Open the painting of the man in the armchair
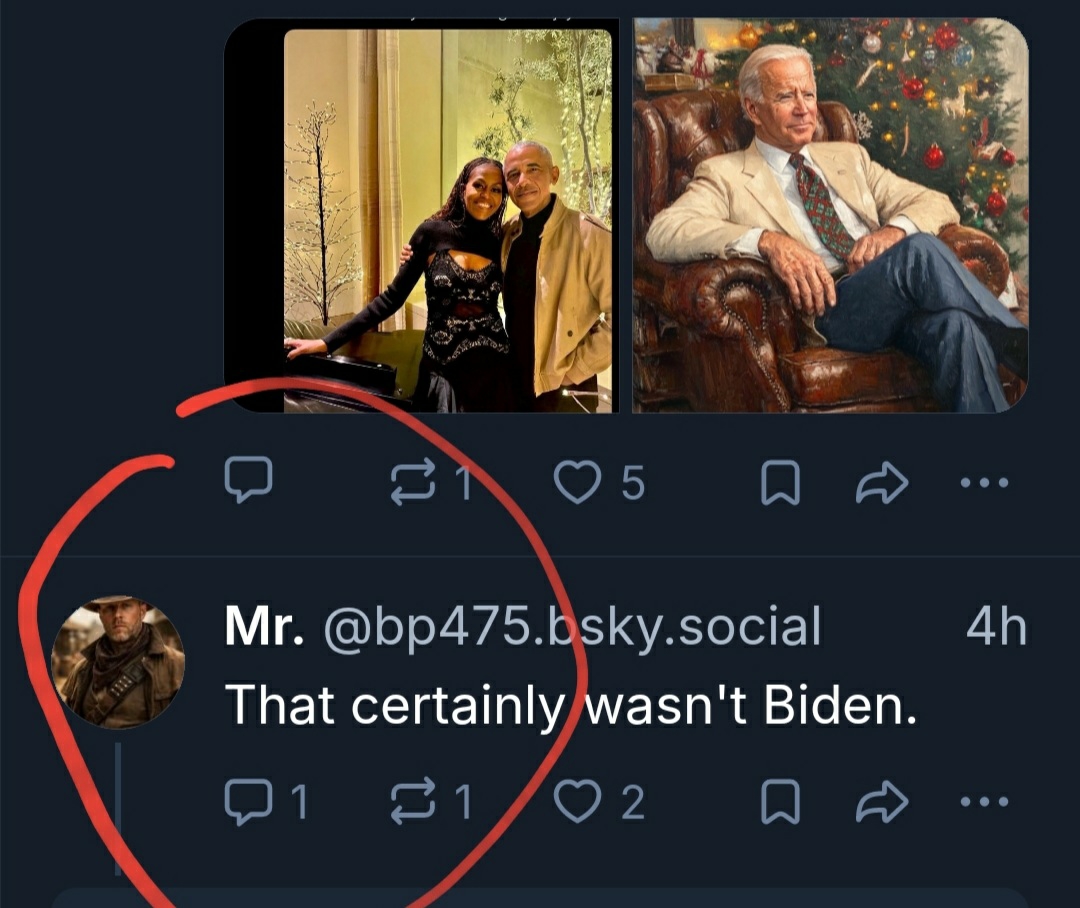The width and height of the screenshot is (1080, 908). coord(831,215)
